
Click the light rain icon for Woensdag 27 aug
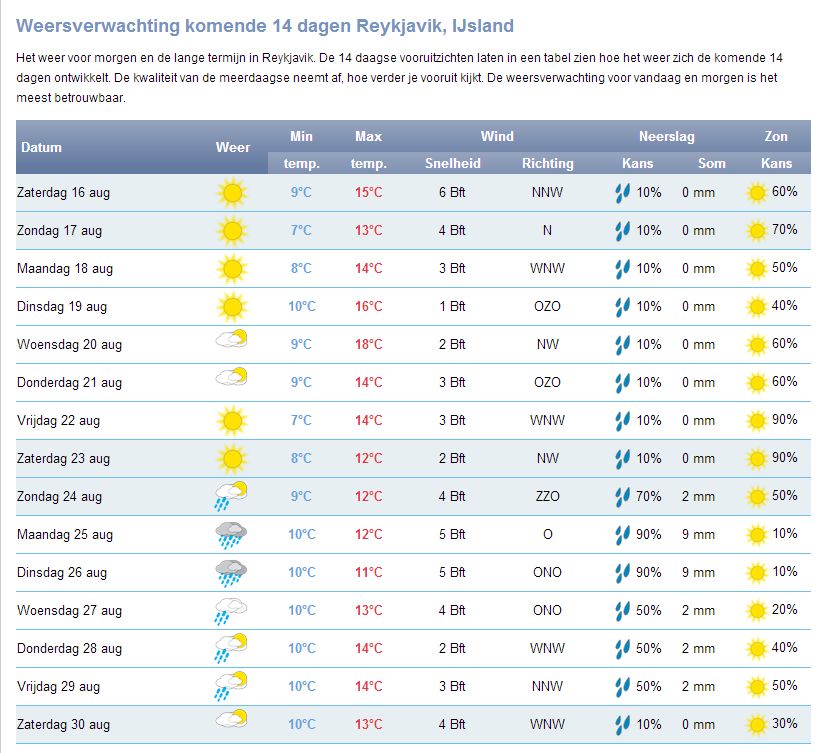point(232,610)
